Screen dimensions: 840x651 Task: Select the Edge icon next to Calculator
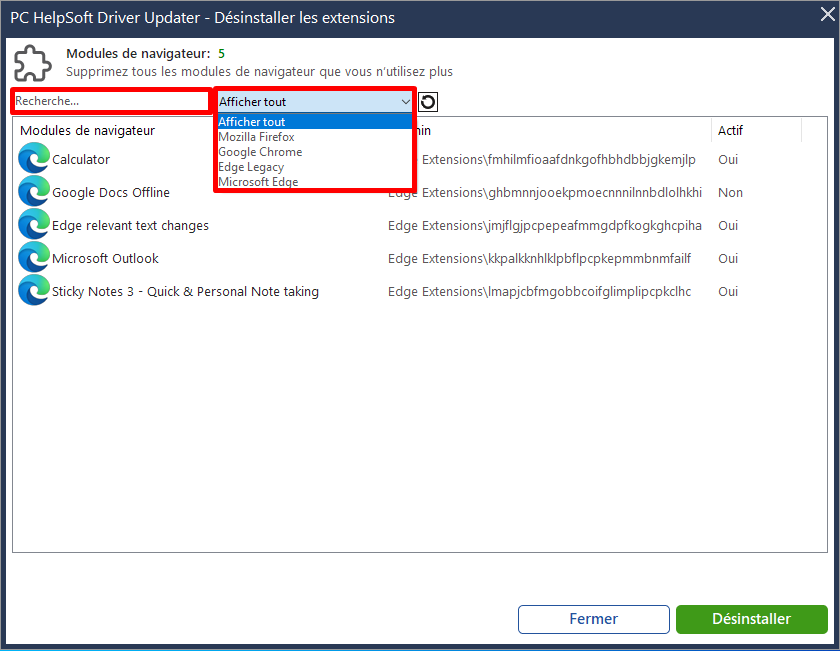[34, 159]
